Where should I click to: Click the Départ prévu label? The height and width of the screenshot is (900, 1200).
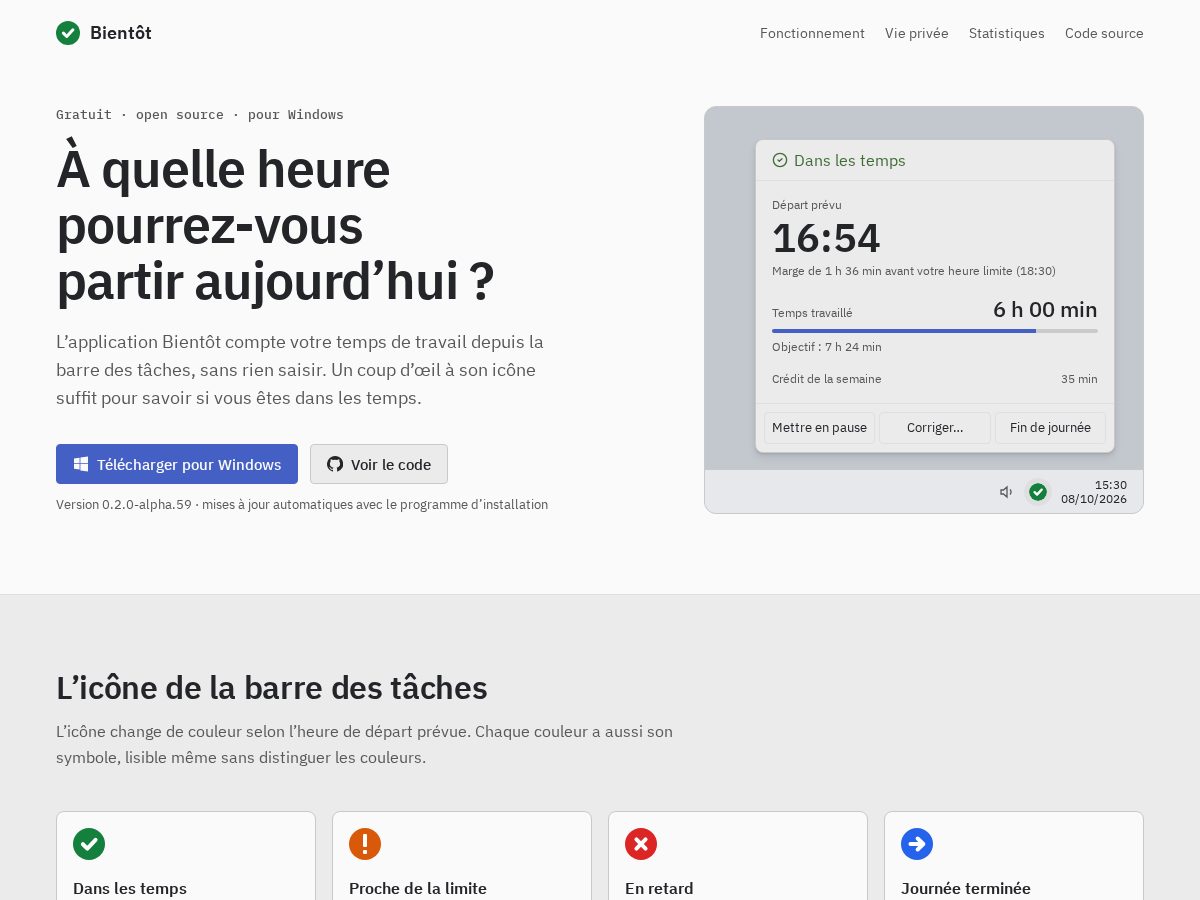coord(807,205)
